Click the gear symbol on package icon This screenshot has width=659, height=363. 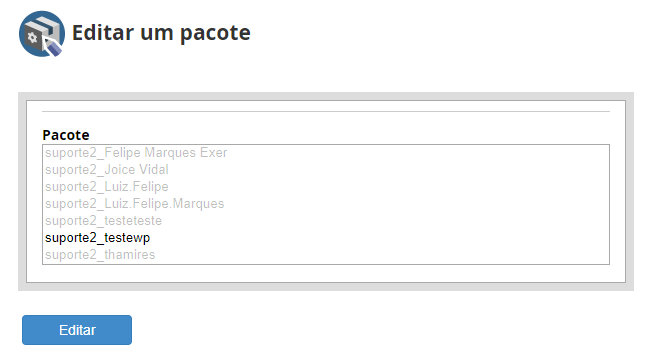tap(32, 38)
